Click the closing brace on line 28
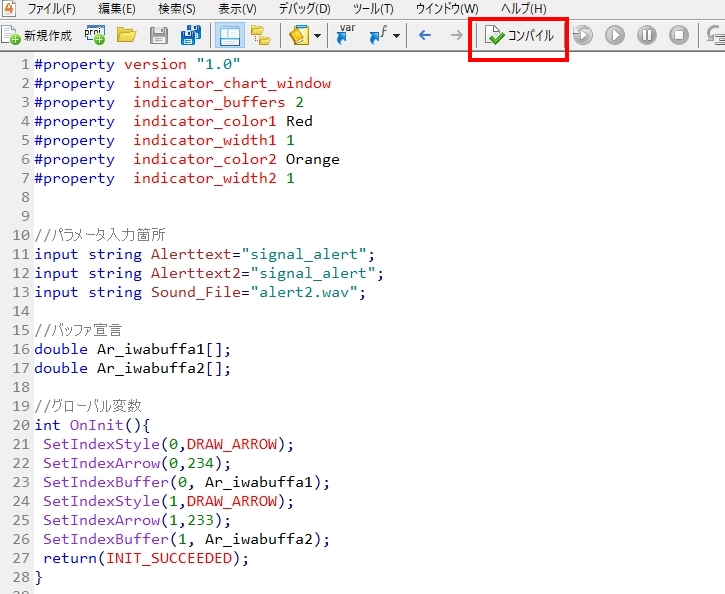This screenshot has height=594, width=725. coord(39,577)
